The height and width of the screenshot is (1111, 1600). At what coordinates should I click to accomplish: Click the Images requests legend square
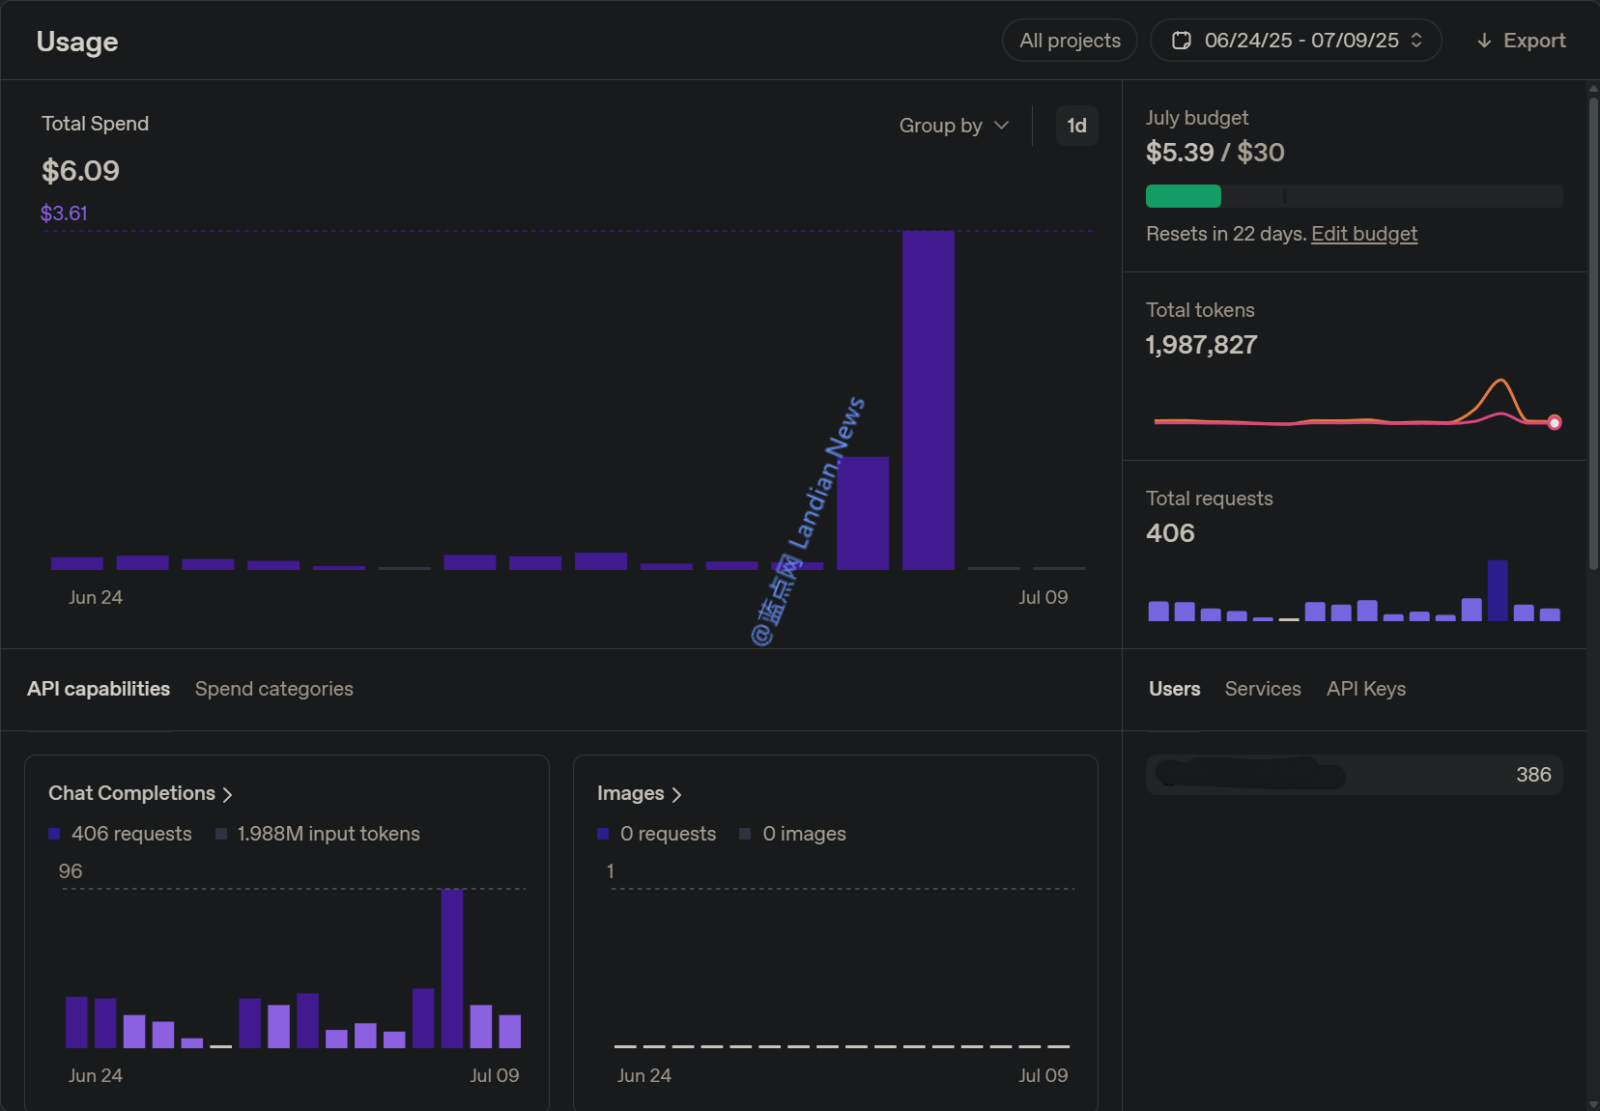click(603, 834)
